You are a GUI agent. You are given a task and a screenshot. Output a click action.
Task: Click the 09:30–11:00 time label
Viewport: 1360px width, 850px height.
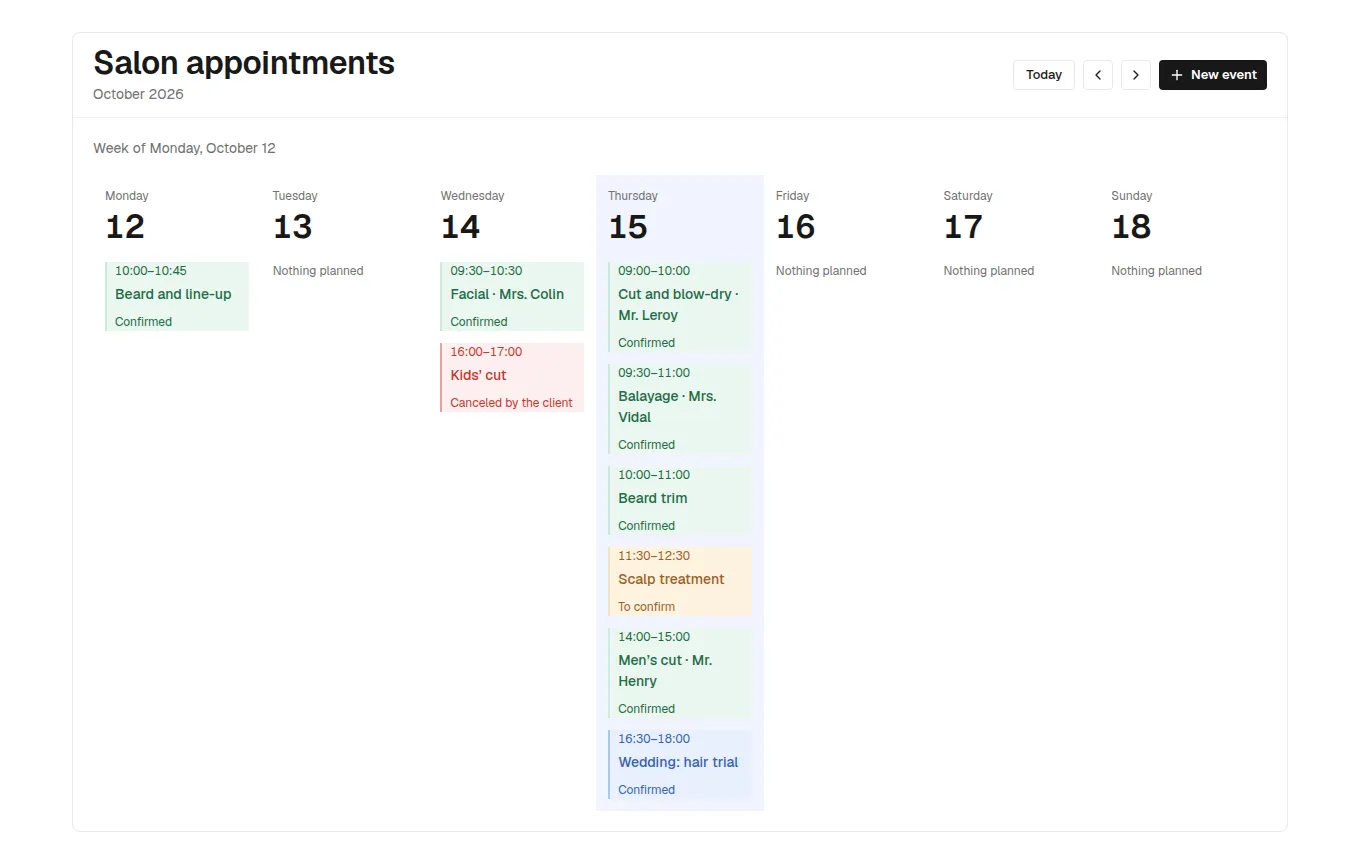(654, 373)
